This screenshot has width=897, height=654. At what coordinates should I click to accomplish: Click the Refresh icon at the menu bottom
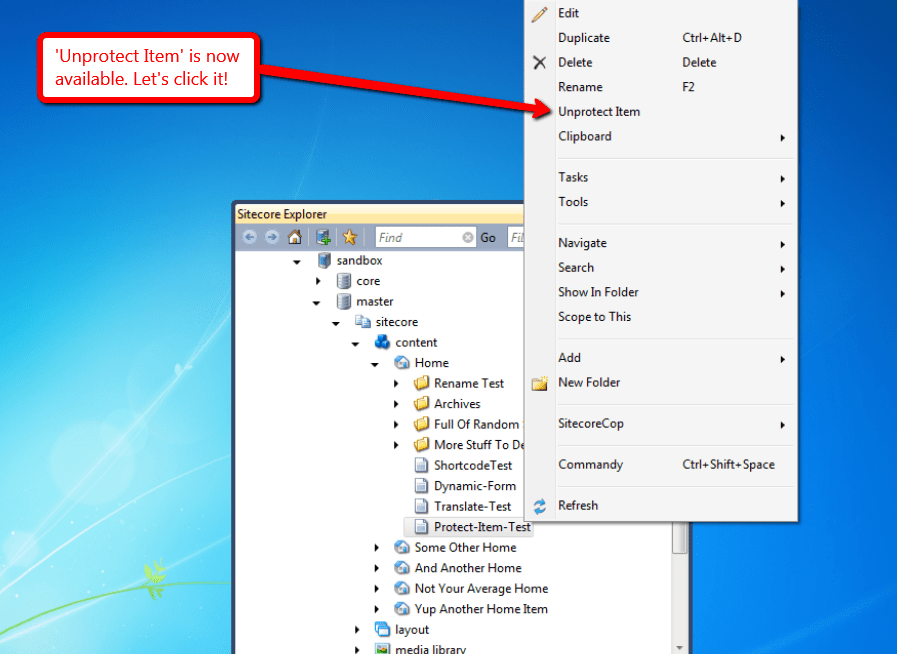540,506
